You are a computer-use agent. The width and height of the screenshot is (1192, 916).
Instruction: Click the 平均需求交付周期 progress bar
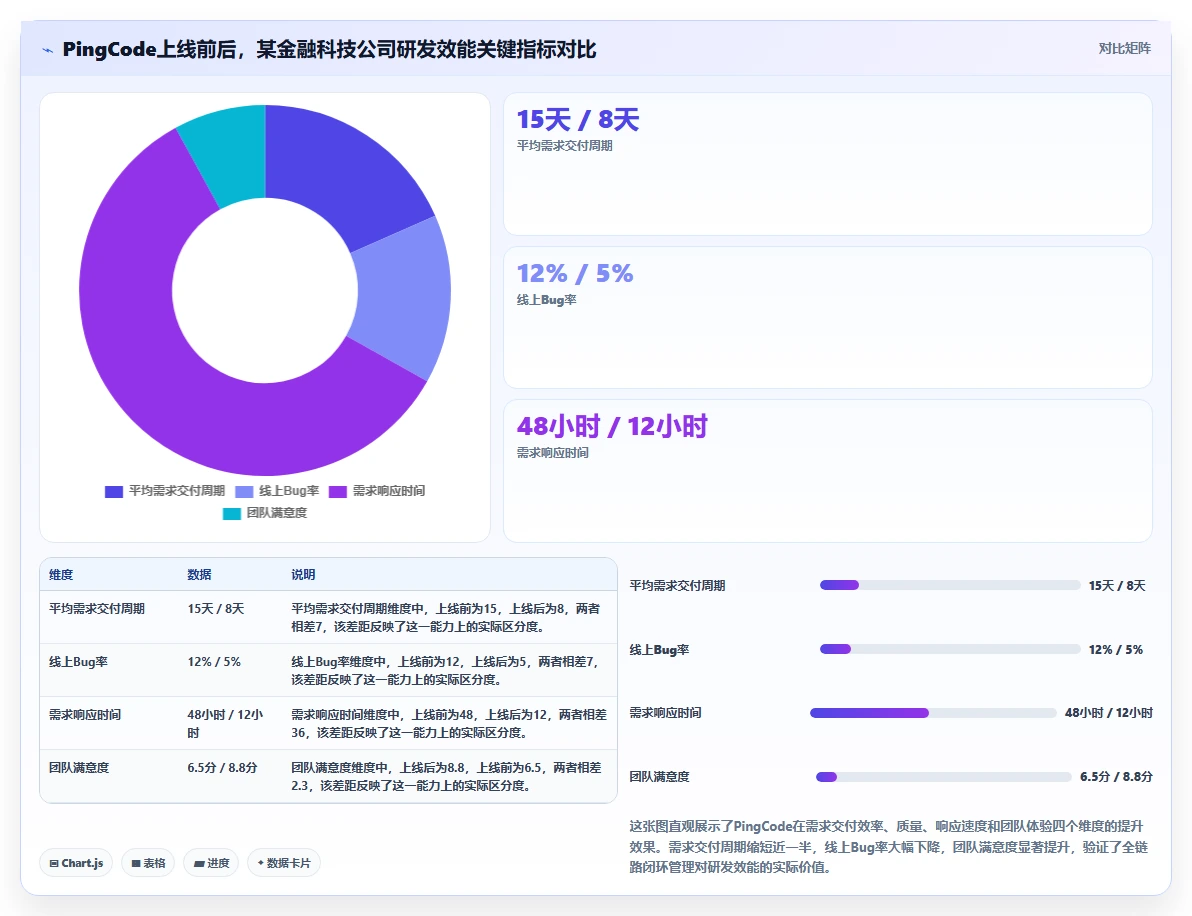pos(949,585)
